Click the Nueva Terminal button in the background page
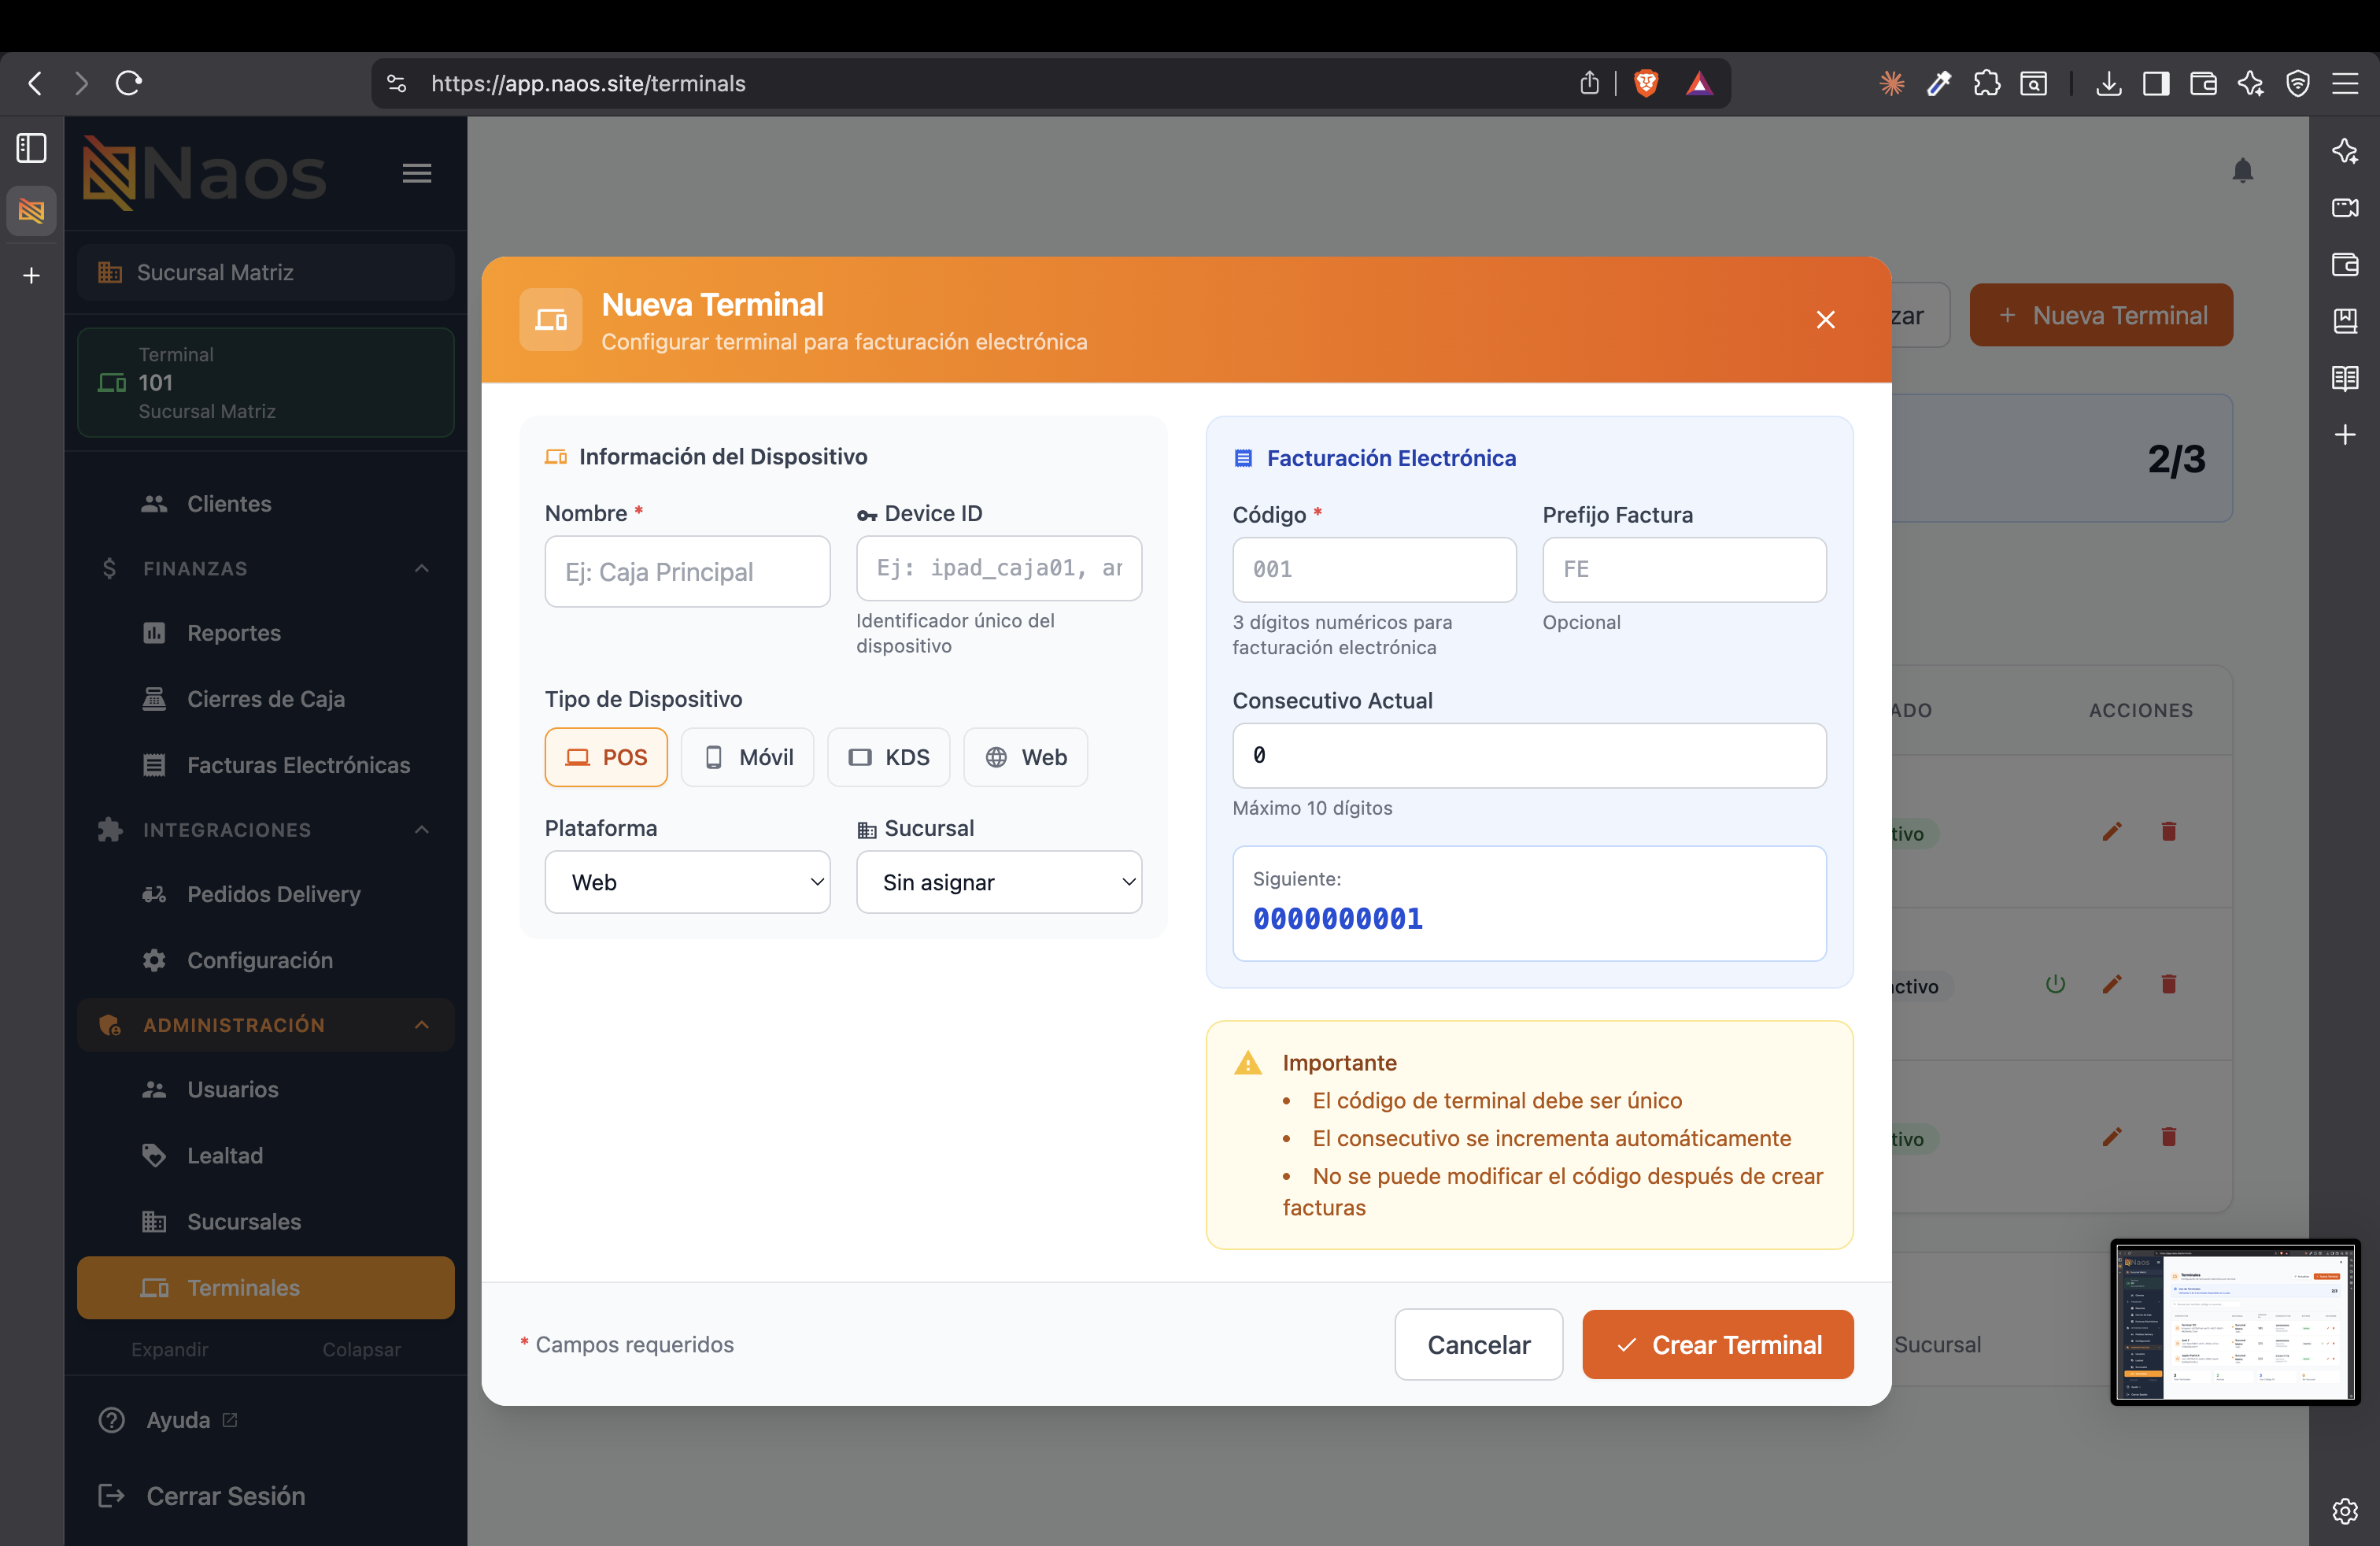 (x=2101, y=315)
